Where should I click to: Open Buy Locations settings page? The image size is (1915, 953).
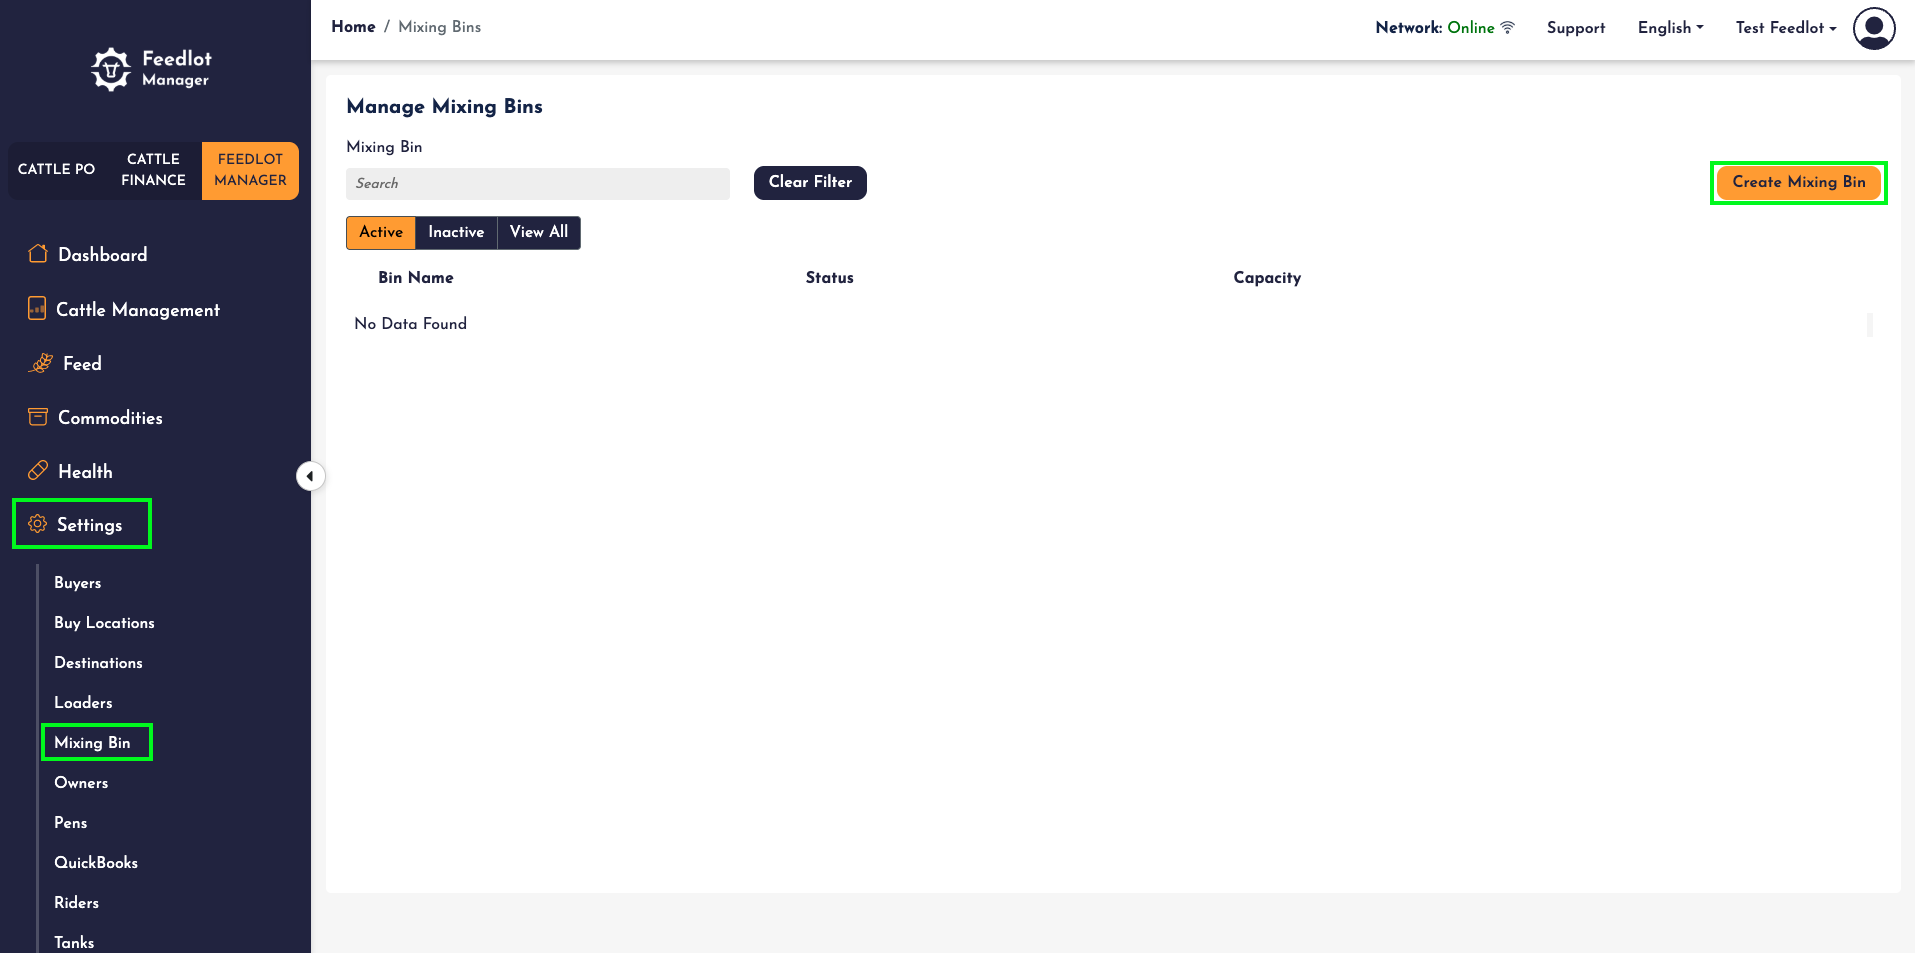tap(104, 623)
